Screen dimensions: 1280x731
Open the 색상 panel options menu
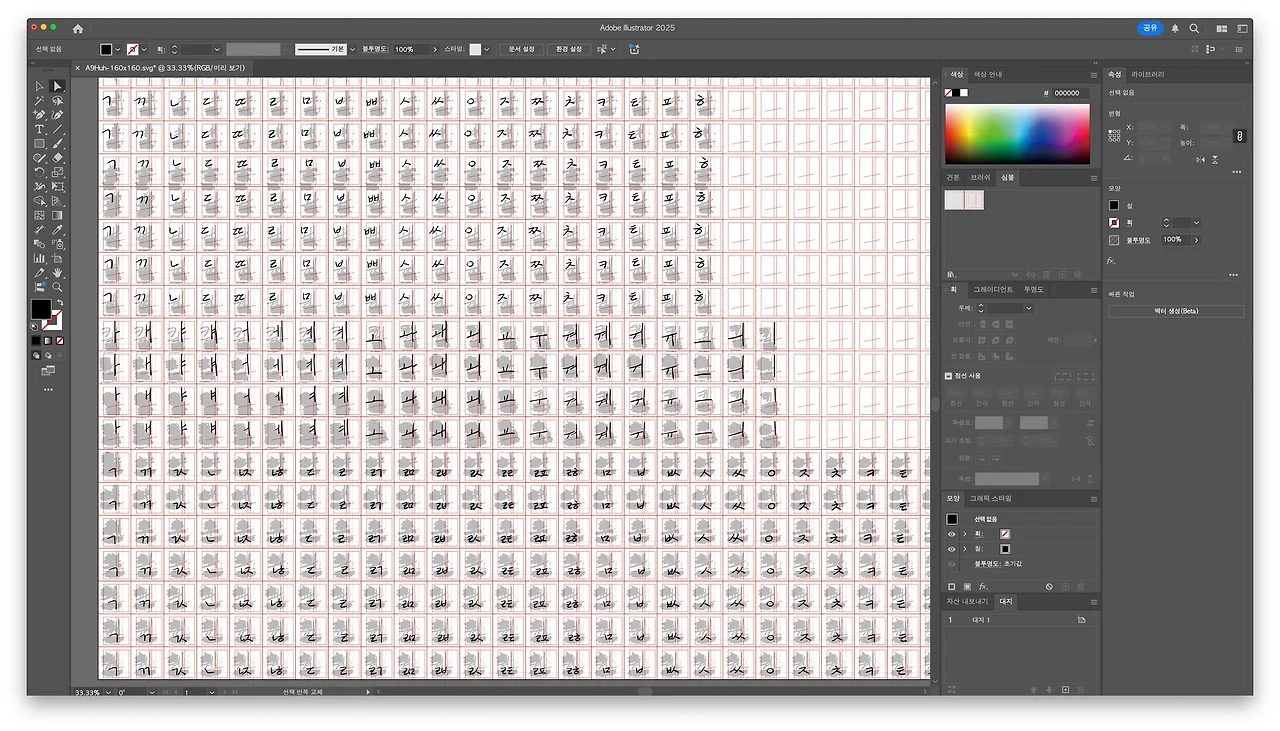point(1093,75)
